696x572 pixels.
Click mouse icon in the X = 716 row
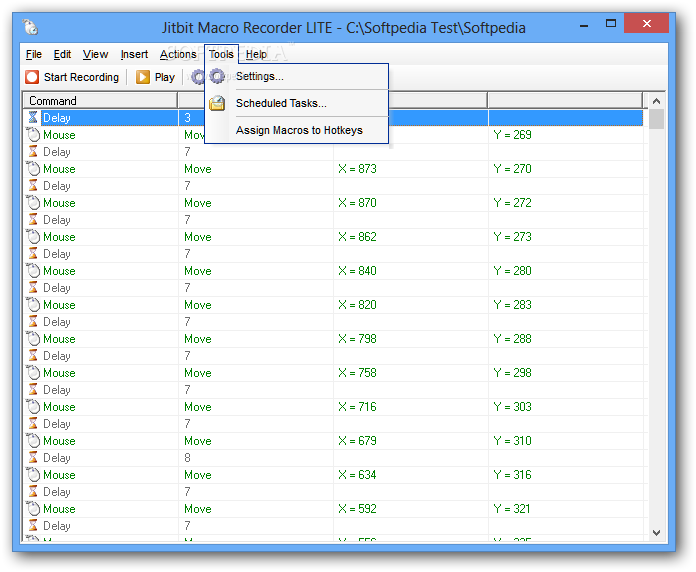[33, 406]
